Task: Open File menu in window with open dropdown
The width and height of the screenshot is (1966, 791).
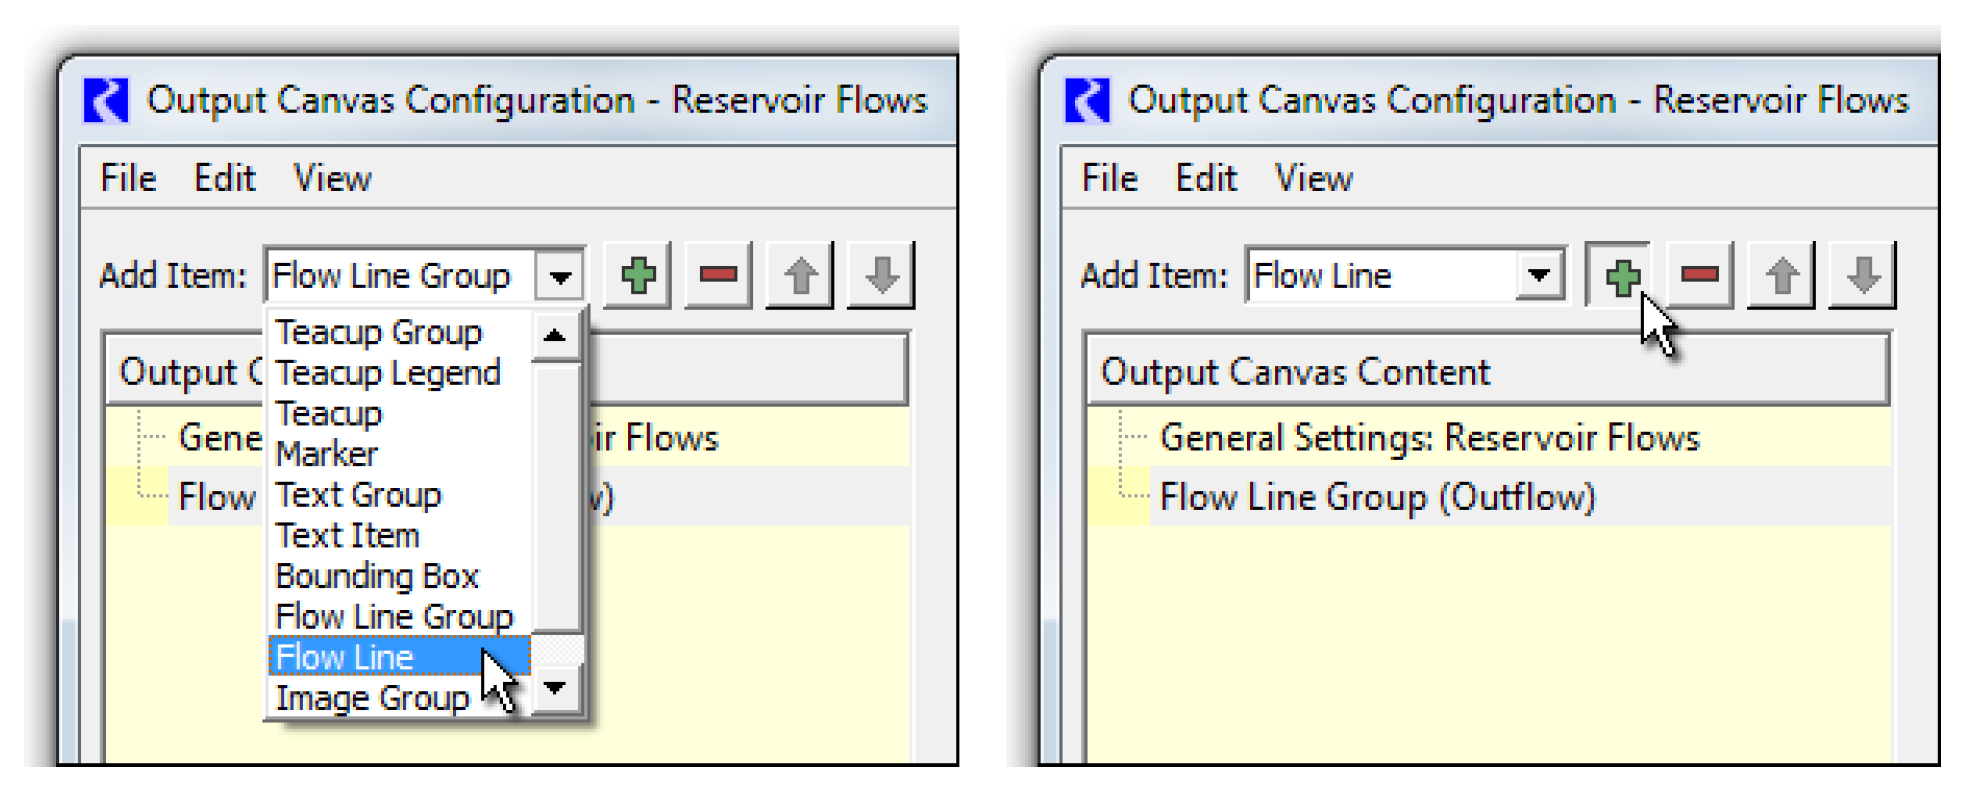Action: tap(128, 178)
